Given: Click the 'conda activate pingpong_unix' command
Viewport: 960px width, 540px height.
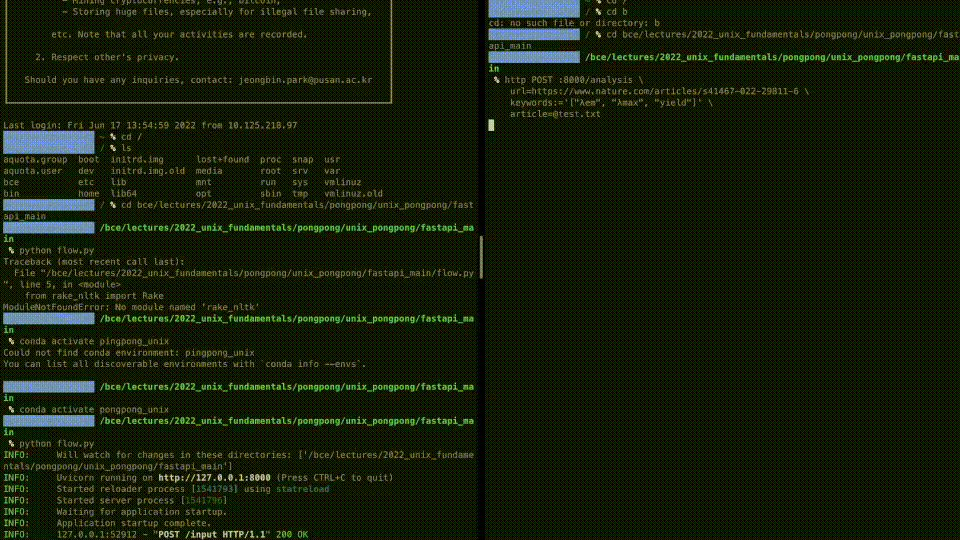Looking at the screenshot, I should coord(94,342).
